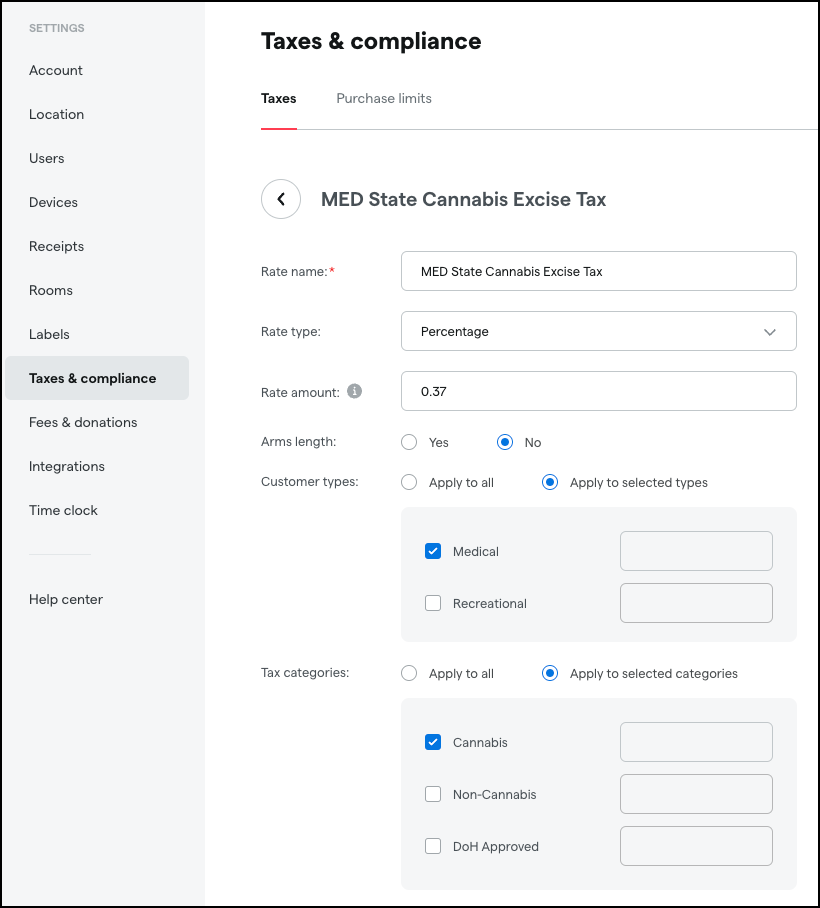Open Receipts settings
Image resolution: width=820 pixels, height=908 pixels.
57,247
